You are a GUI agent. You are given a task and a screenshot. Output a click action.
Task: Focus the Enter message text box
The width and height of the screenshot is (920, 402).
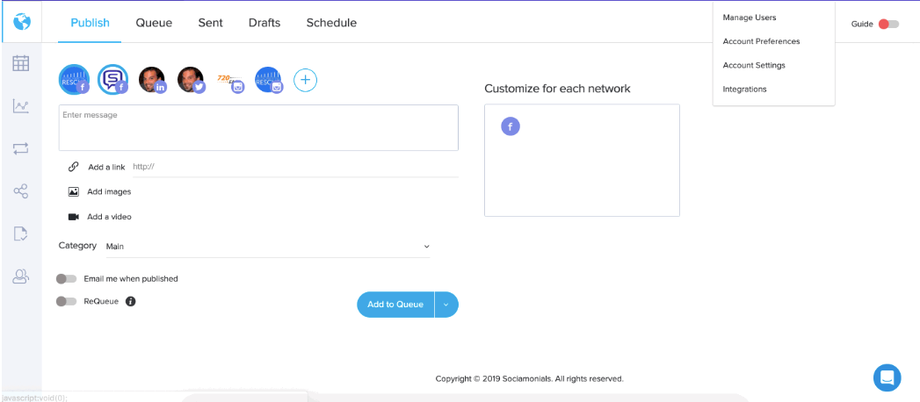(258, 128)
